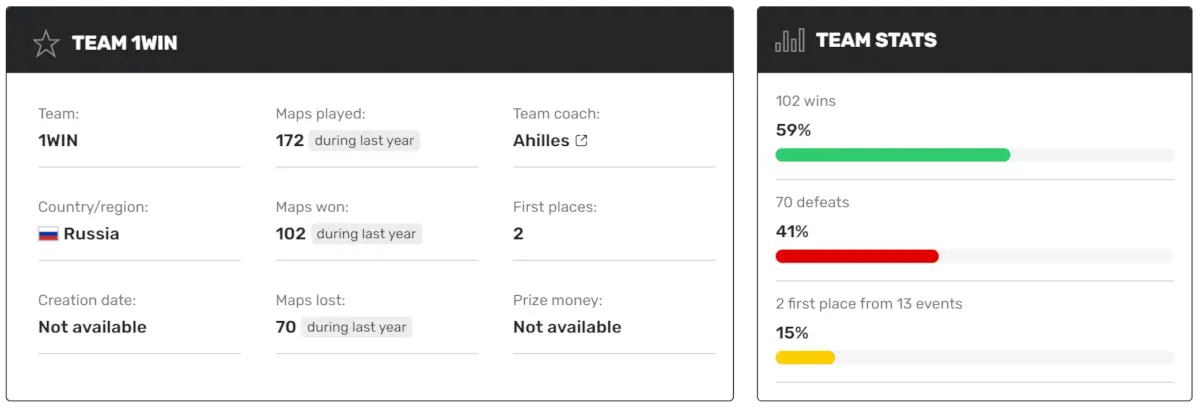Click the 'during last year' badge beside 172
The width and height of the screenshot is (1200, 410).
[364, 141]
